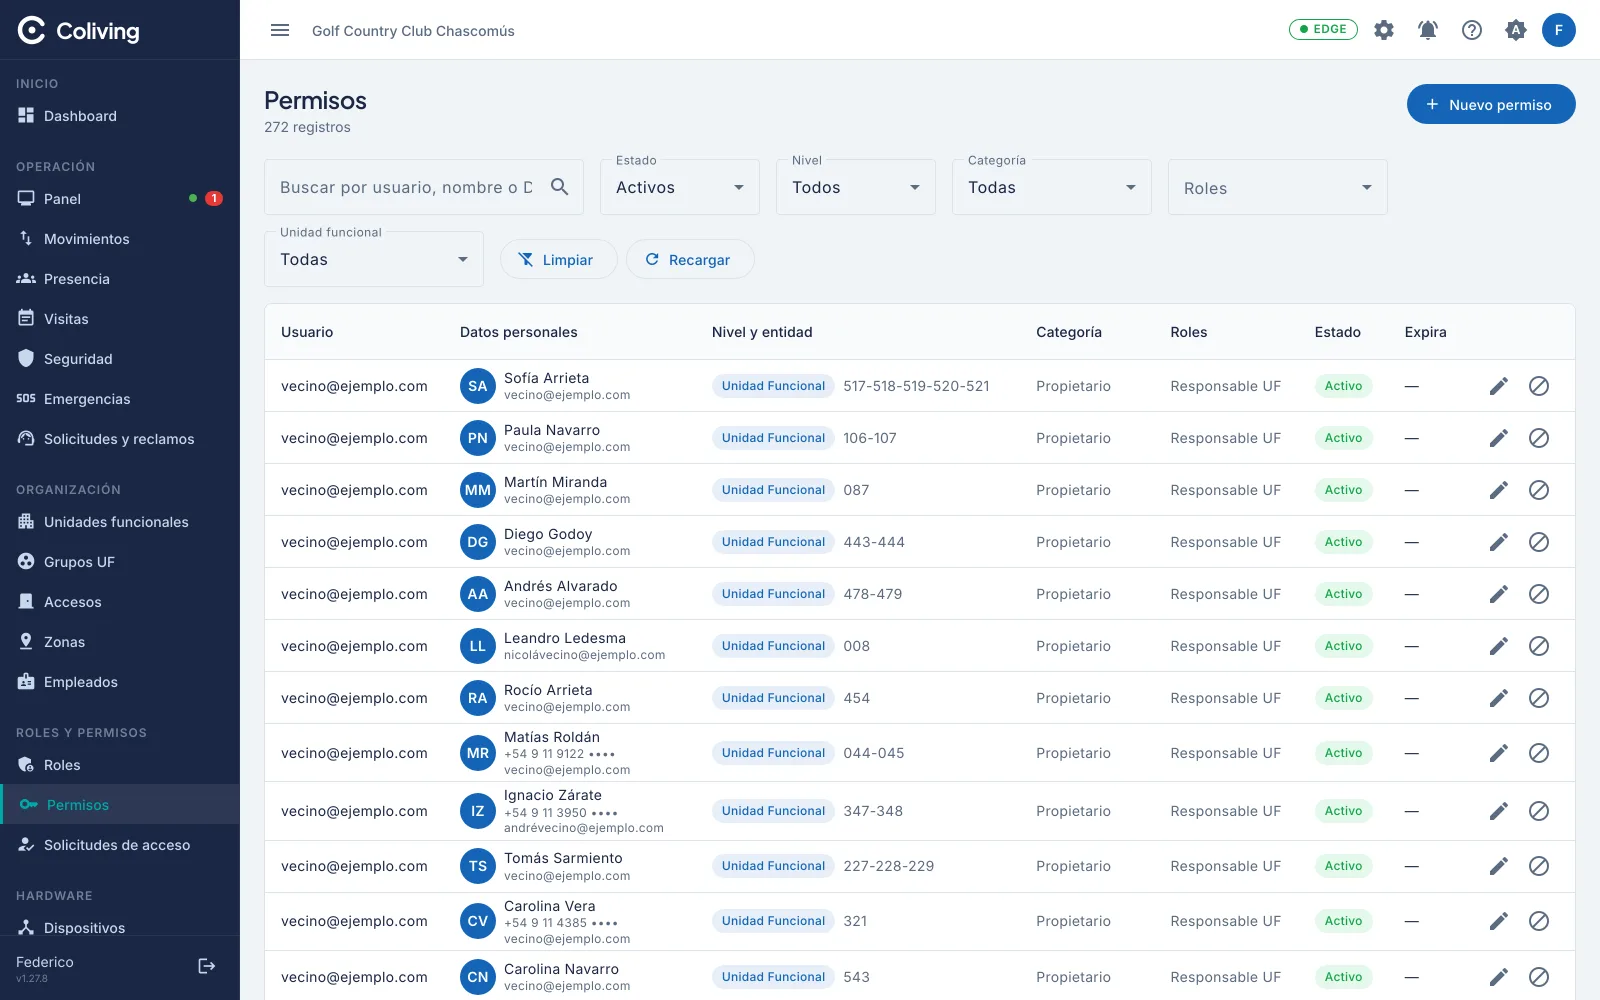The image size is (1600, 1000).
Task: Open the Estado dropdown showing Activos
Action: point(680,187)
